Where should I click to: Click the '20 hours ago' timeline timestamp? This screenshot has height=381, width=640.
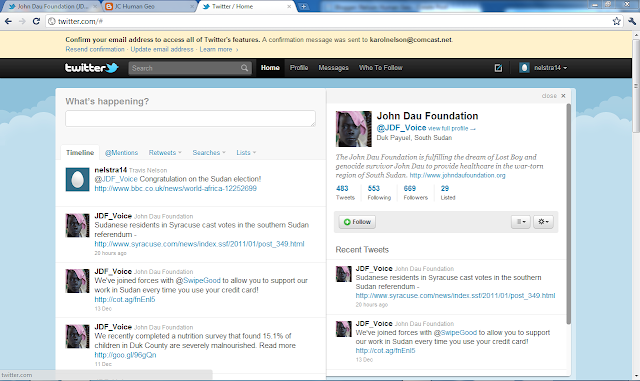110,253
